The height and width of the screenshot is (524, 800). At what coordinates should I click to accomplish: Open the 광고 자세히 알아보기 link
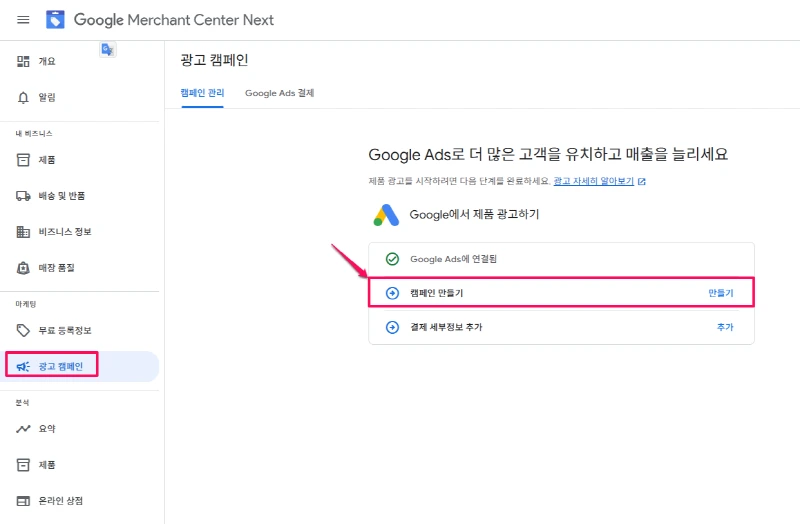point(593,181)
